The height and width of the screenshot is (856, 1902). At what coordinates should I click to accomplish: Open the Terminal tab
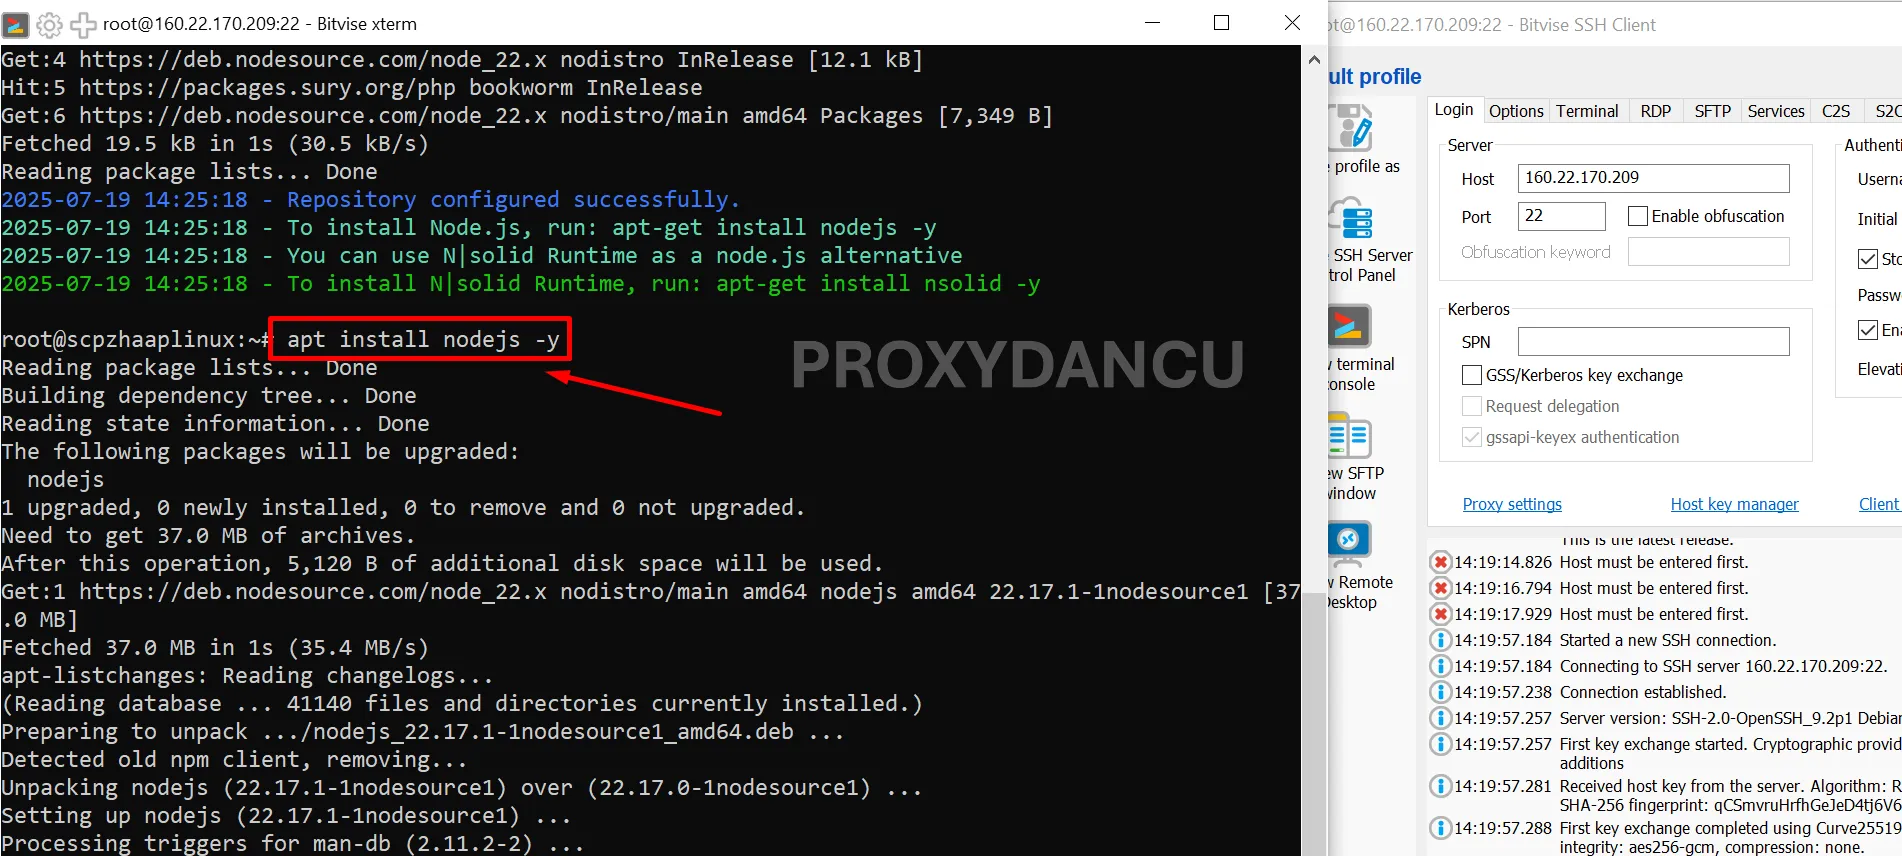1587,111
